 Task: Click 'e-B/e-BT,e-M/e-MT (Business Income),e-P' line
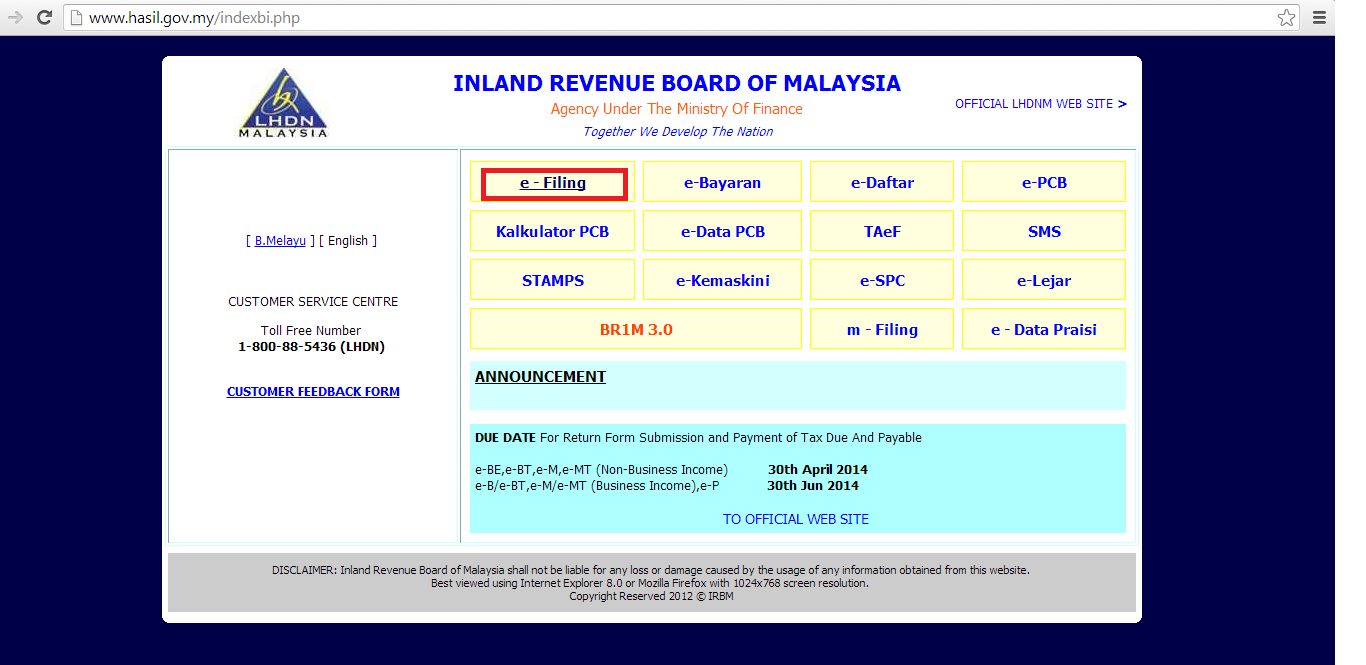pos(597,486)
